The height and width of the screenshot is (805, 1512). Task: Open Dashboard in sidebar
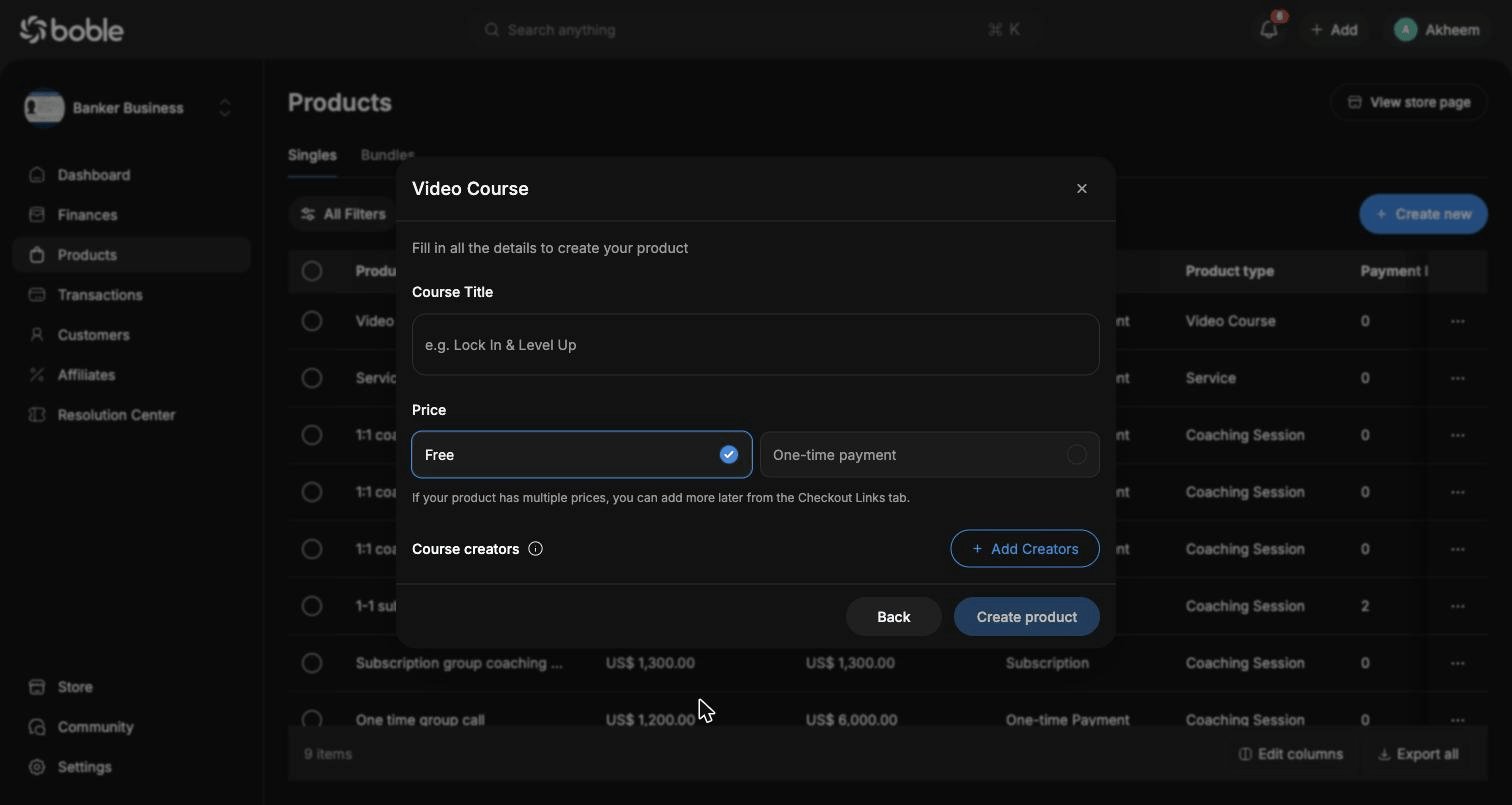(x=131, y=175)
